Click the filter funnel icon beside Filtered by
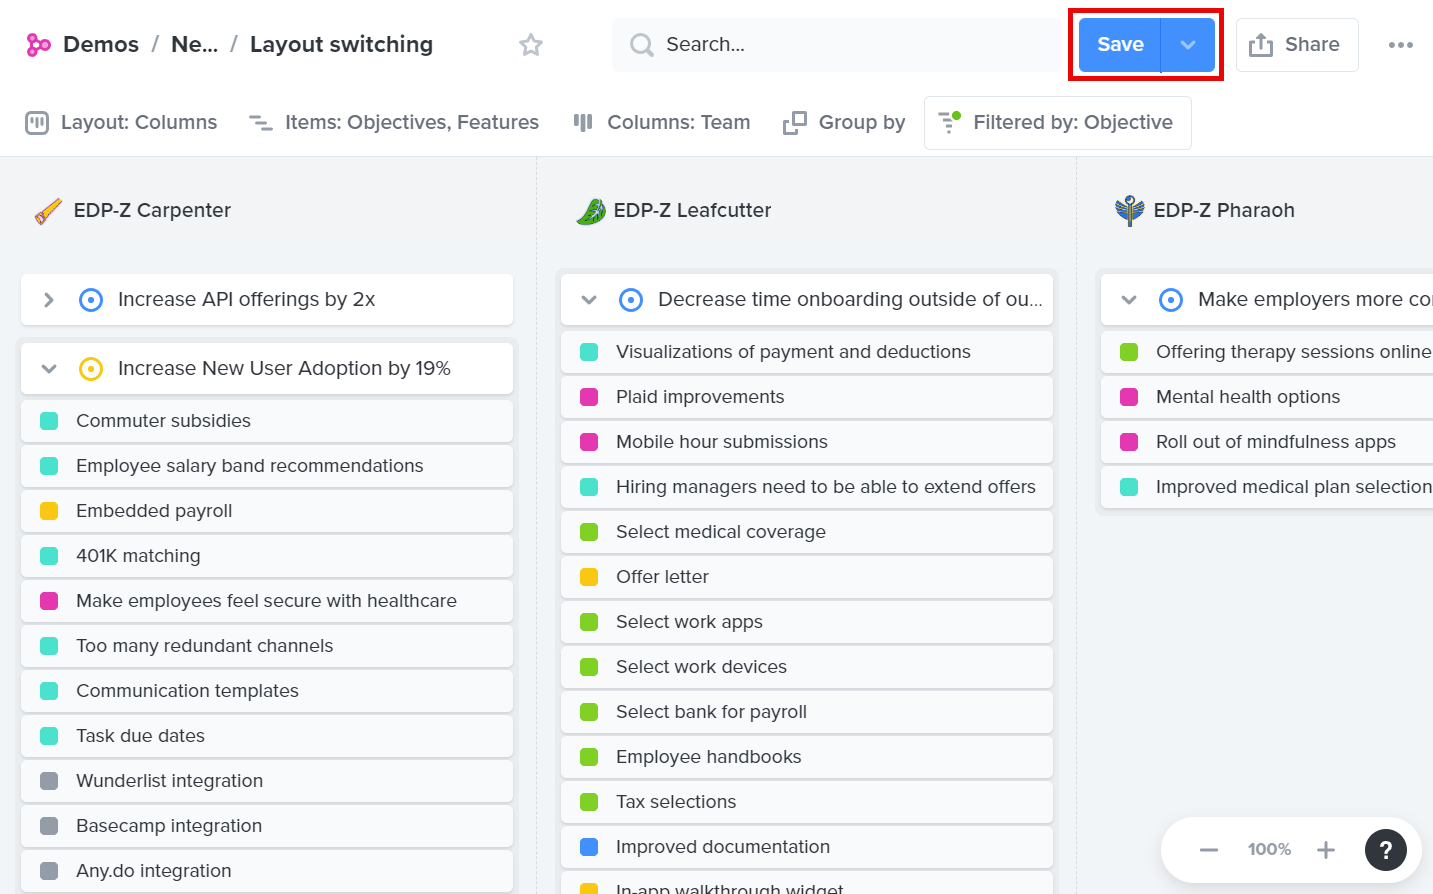 (949, 121)
